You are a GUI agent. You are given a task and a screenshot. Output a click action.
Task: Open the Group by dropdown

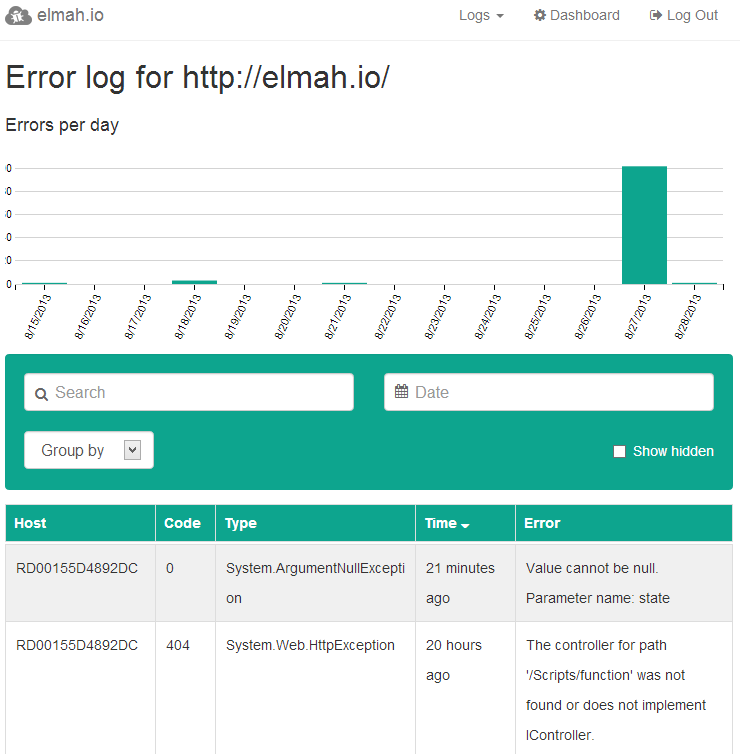[x=89, y=450]
